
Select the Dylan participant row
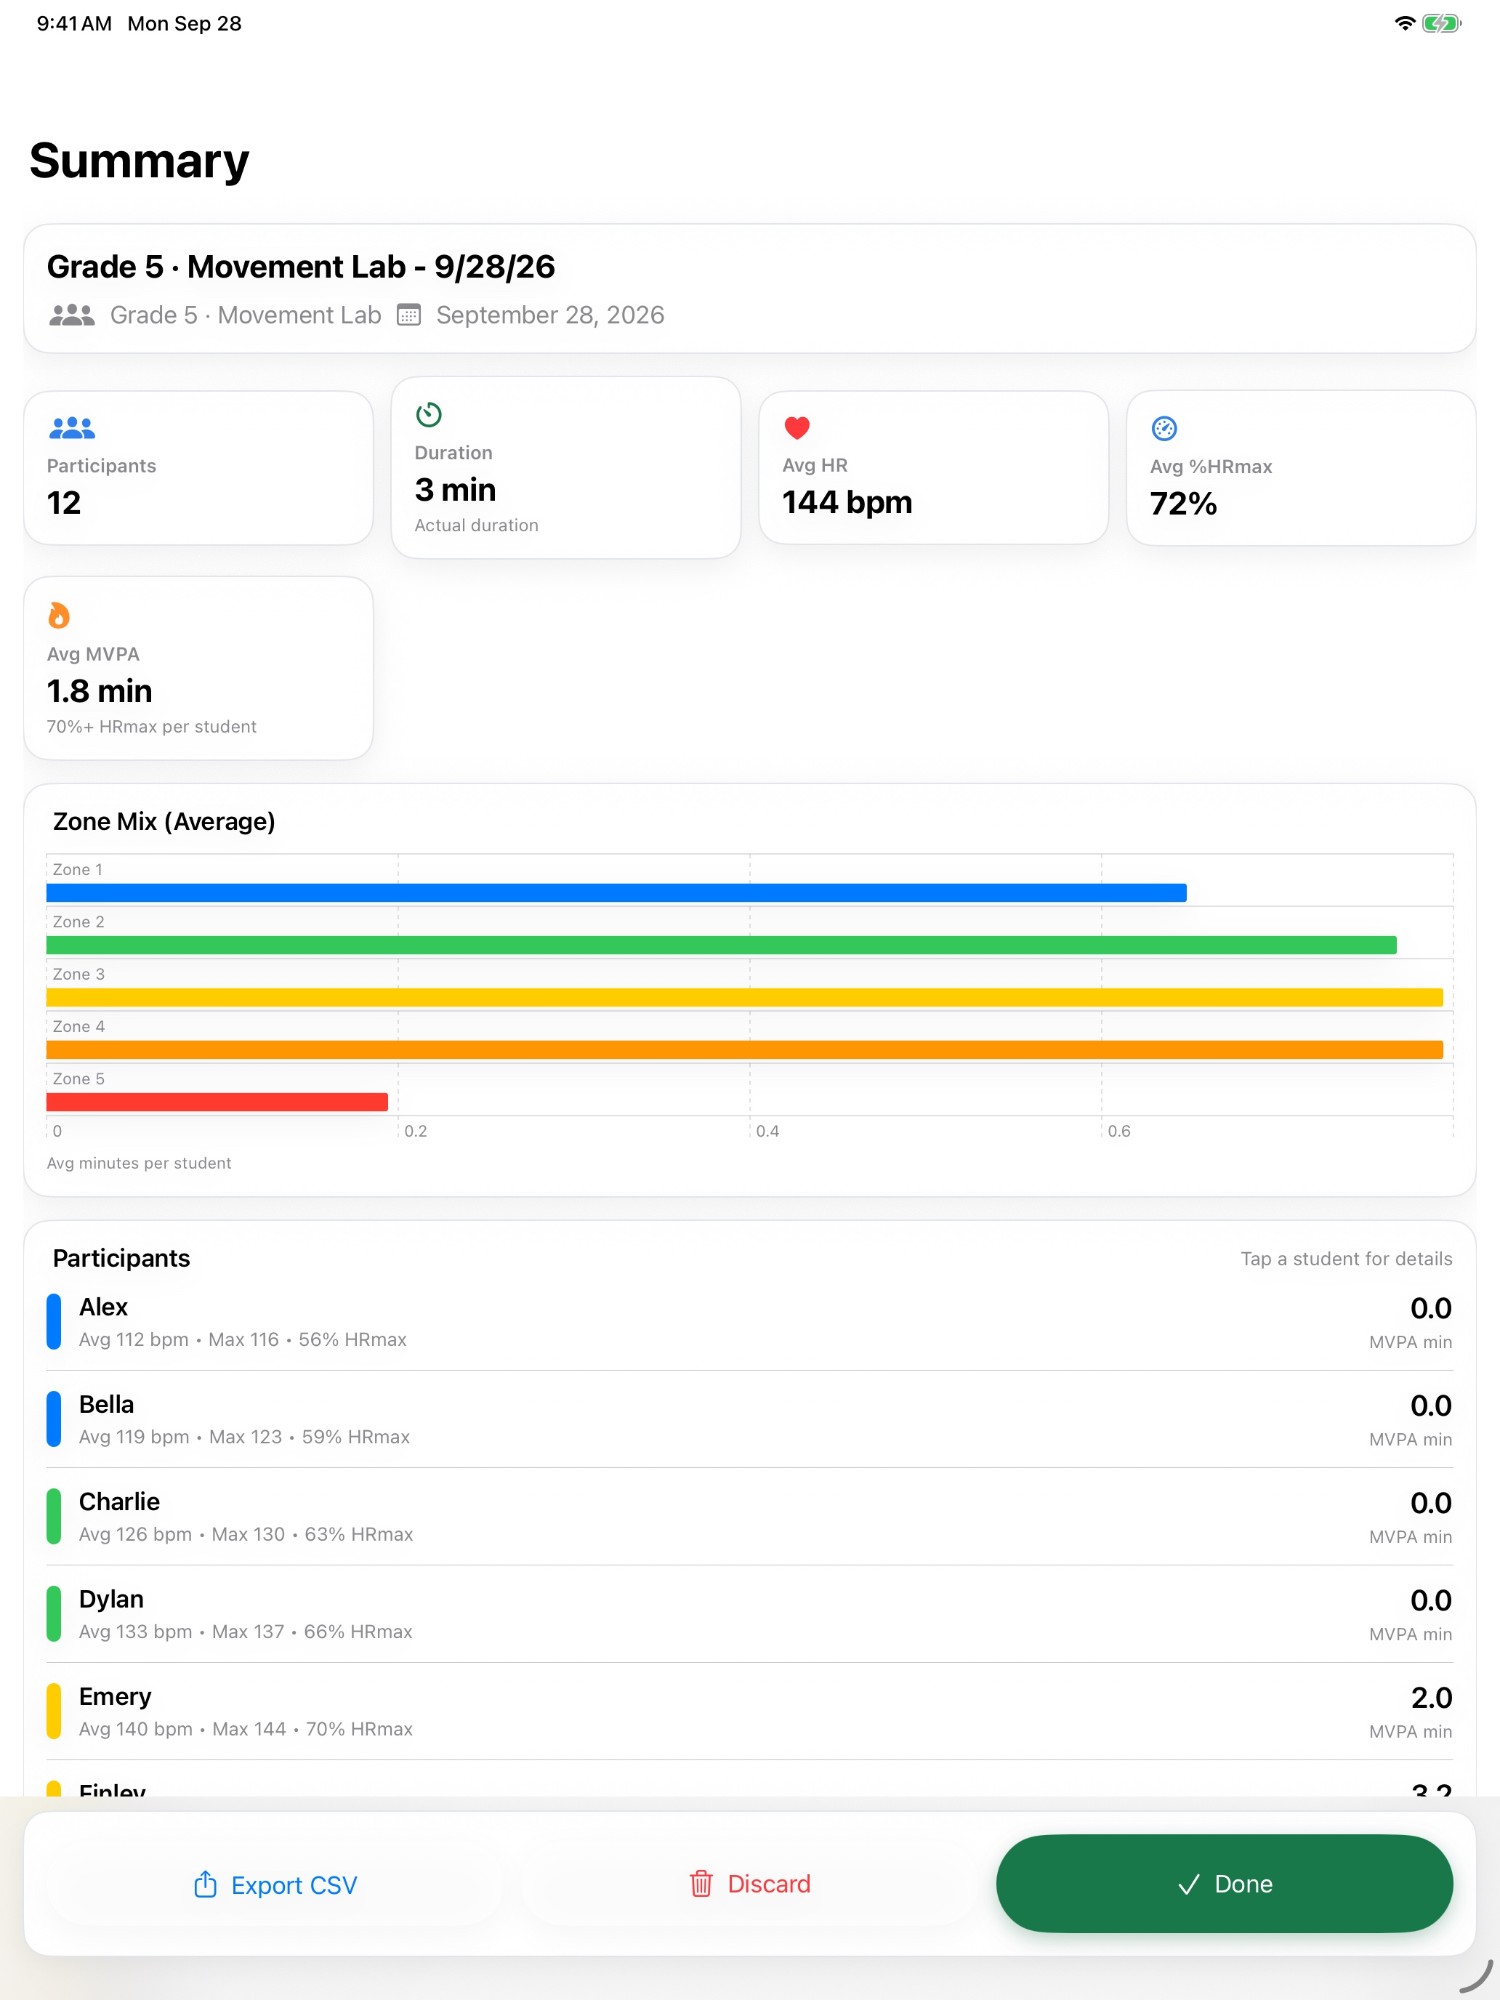[750, 1613]
